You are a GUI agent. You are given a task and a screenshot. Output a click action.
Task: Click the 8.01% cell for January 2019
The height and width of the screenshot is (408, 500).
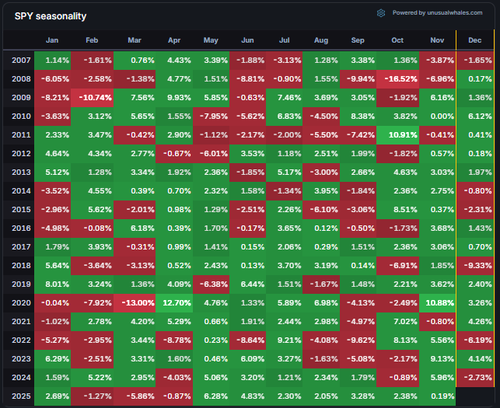tap(52, 285)
